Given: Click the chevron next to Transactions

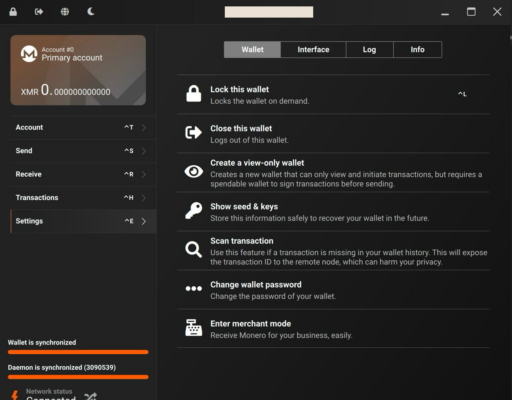Looking at the screenshot, I should click(144, 198).
